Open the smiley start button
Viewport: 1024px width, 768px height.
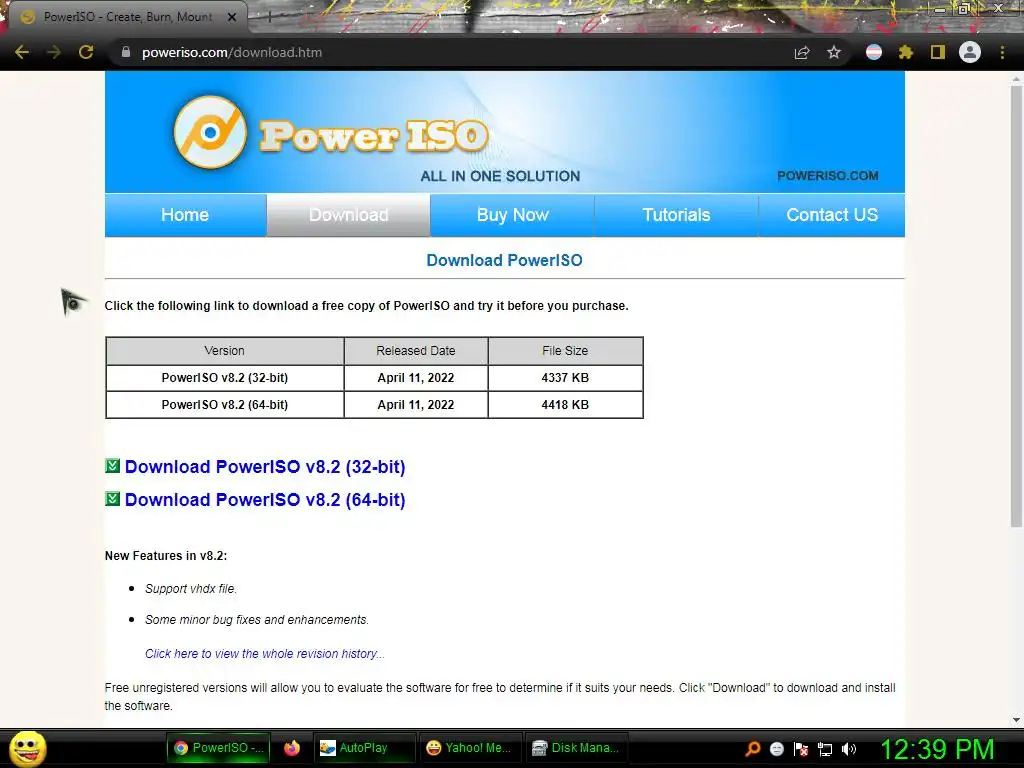(27, 748)
